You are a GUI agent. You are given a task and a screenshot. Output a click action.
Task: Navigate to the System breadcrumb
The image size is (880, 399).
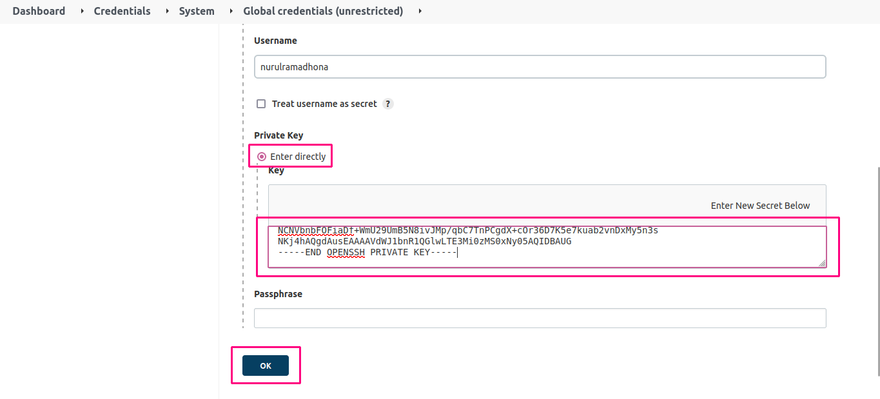pos(196,11)
